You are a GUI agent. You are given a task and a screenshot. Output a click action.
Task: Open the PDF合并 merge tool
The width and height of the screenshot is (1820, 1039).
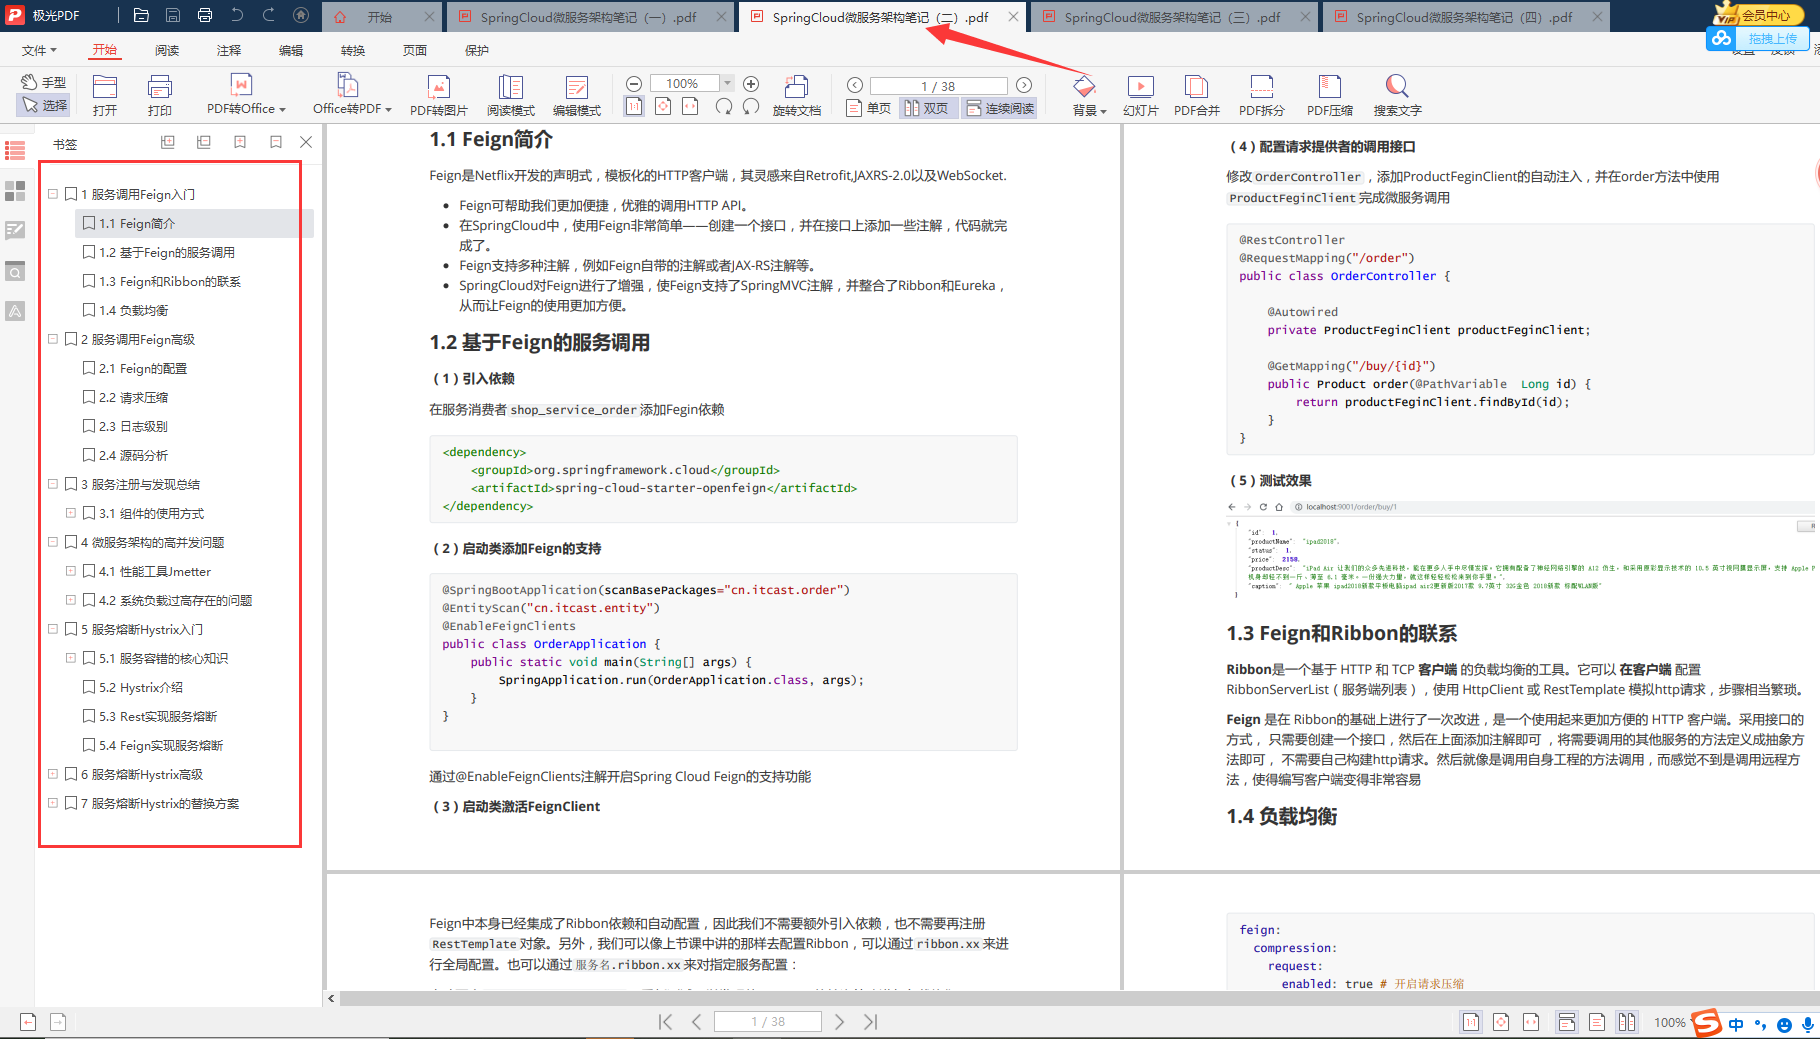click(x=1197, y=95)
